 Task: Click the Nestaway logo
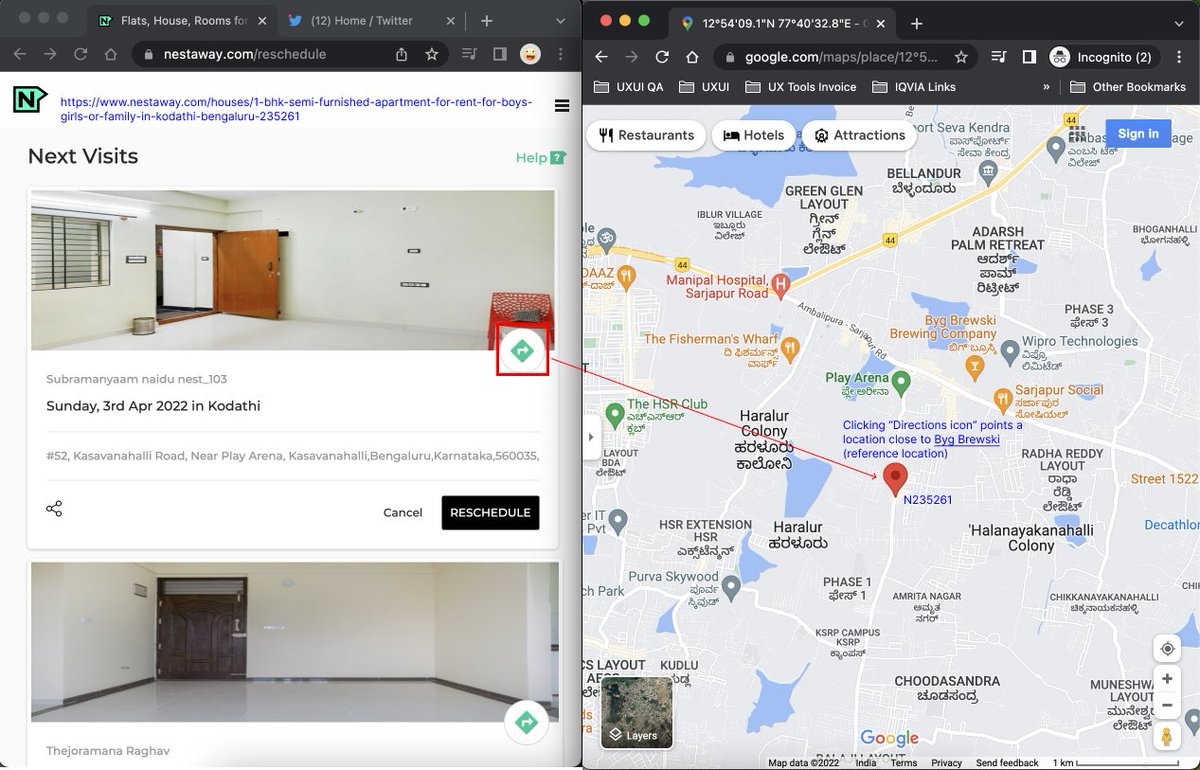tap(29, 100)
